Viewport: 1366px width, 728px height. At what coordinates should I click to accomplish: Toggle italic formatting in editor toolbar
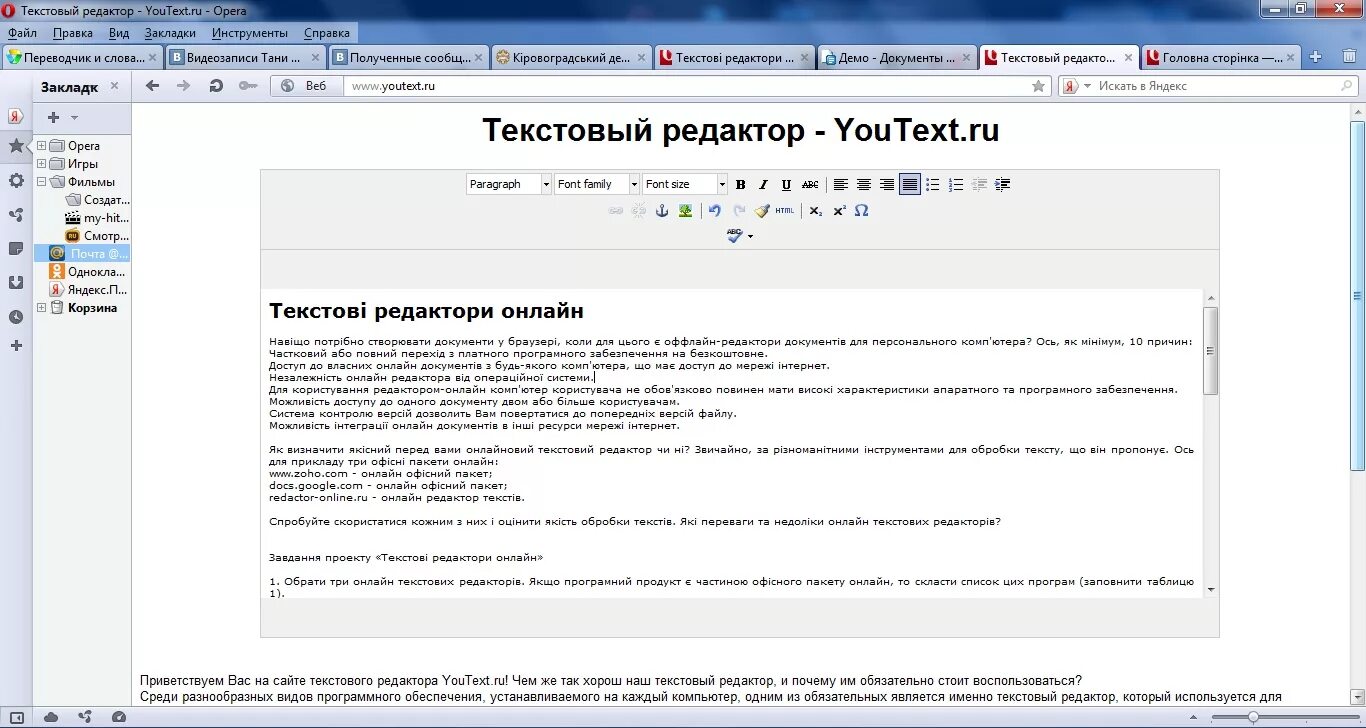pos(763,184)
